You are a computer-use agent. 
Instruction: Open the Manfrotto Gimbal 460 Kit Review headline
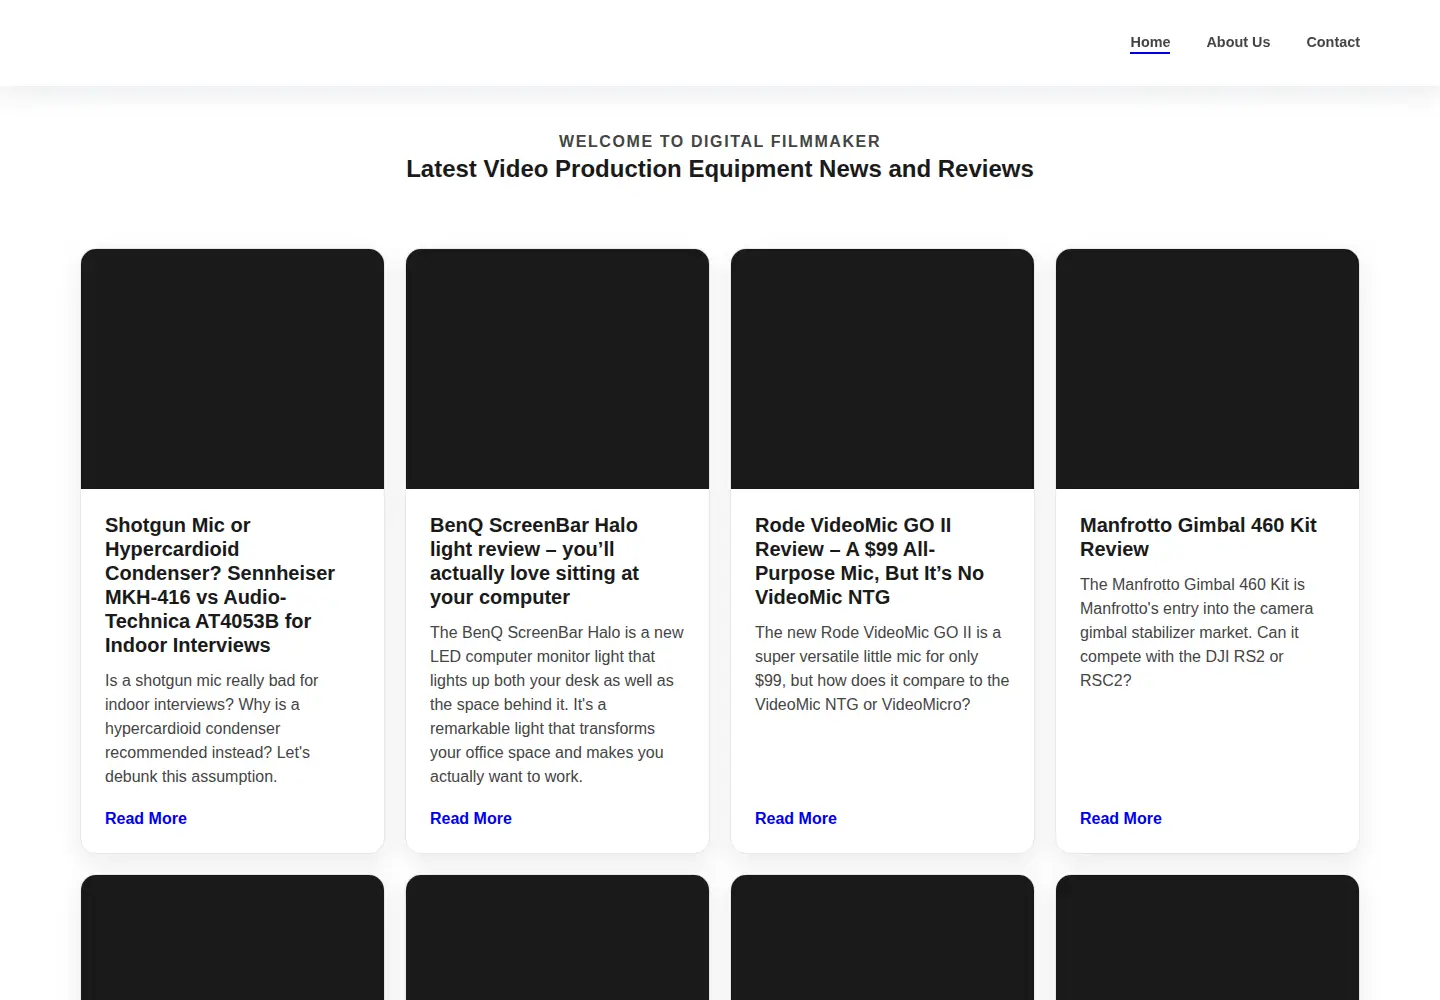[1198, 537]
